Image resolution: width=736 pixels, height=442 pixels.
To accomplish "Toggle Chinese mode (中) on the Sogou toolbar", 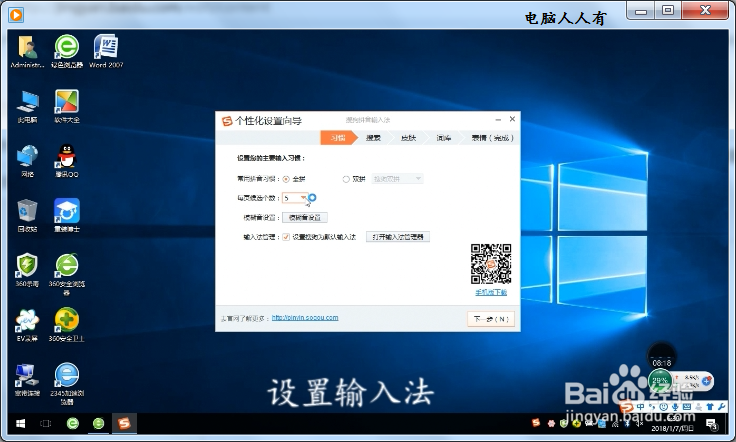I will (640, 406).
